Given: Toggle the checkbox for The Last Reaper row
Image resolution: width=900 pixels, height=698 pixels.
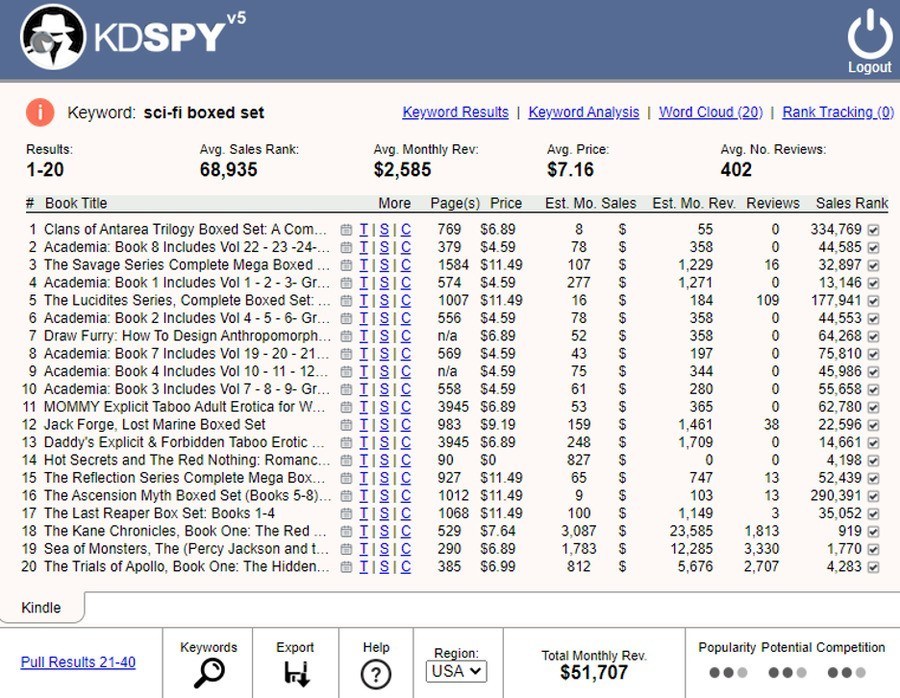Looking at the screenshot, I should click(x=874, y=513).
